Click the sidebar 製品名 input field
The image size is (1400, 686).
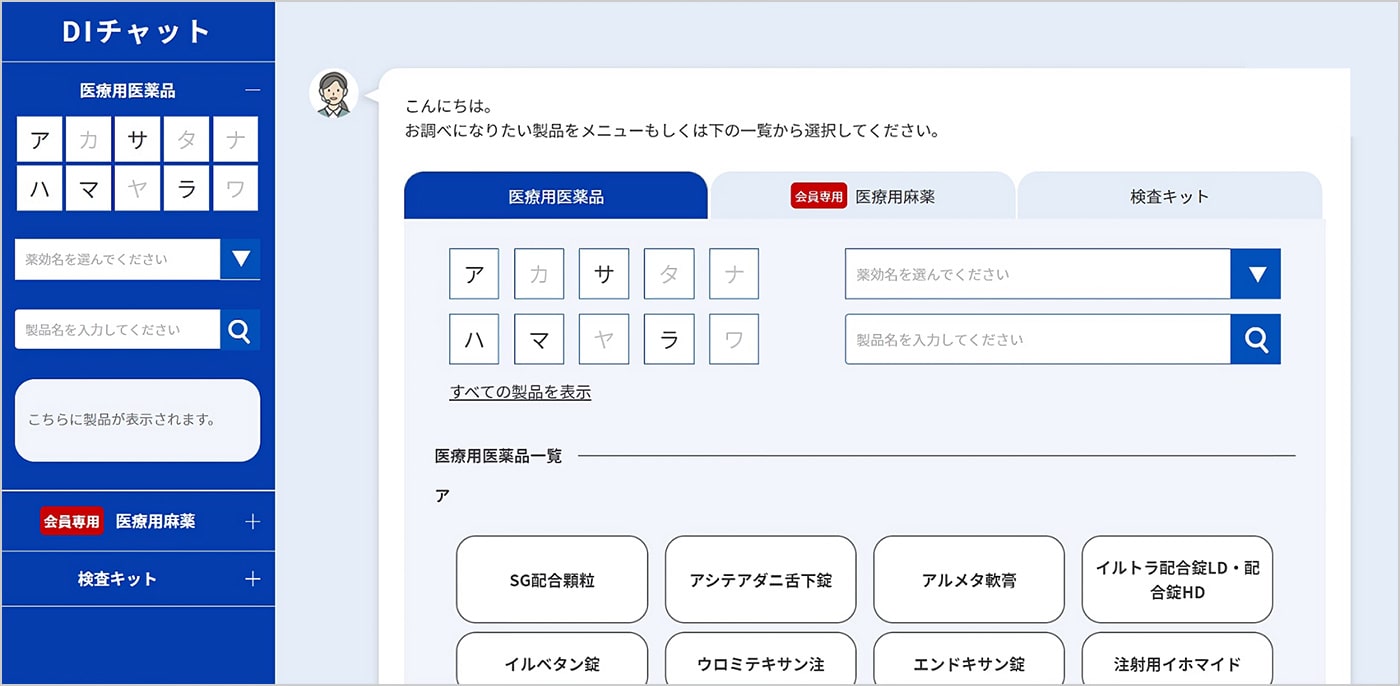tap(117, 330)
